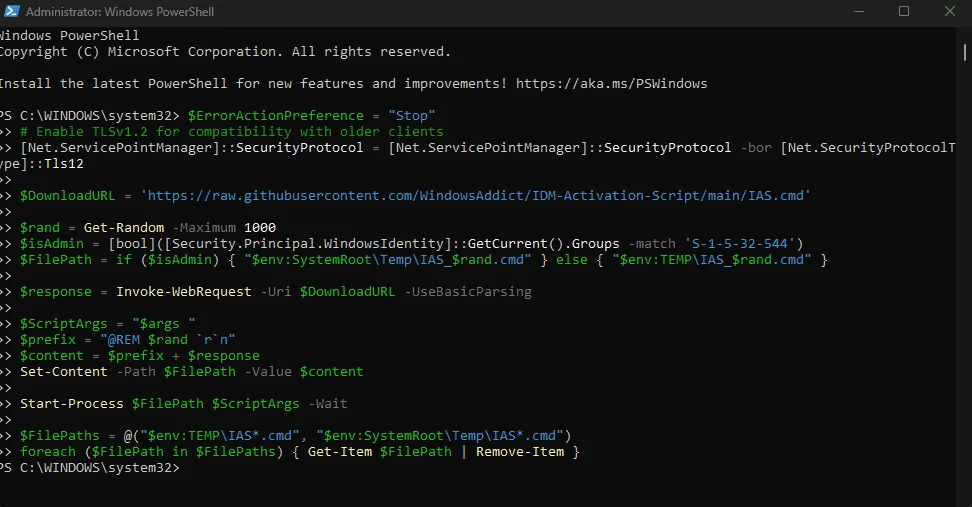Click the 'foreach' keyword
Image resolution: width=972 pixels, height=507 pixels.
click(48, 452)
